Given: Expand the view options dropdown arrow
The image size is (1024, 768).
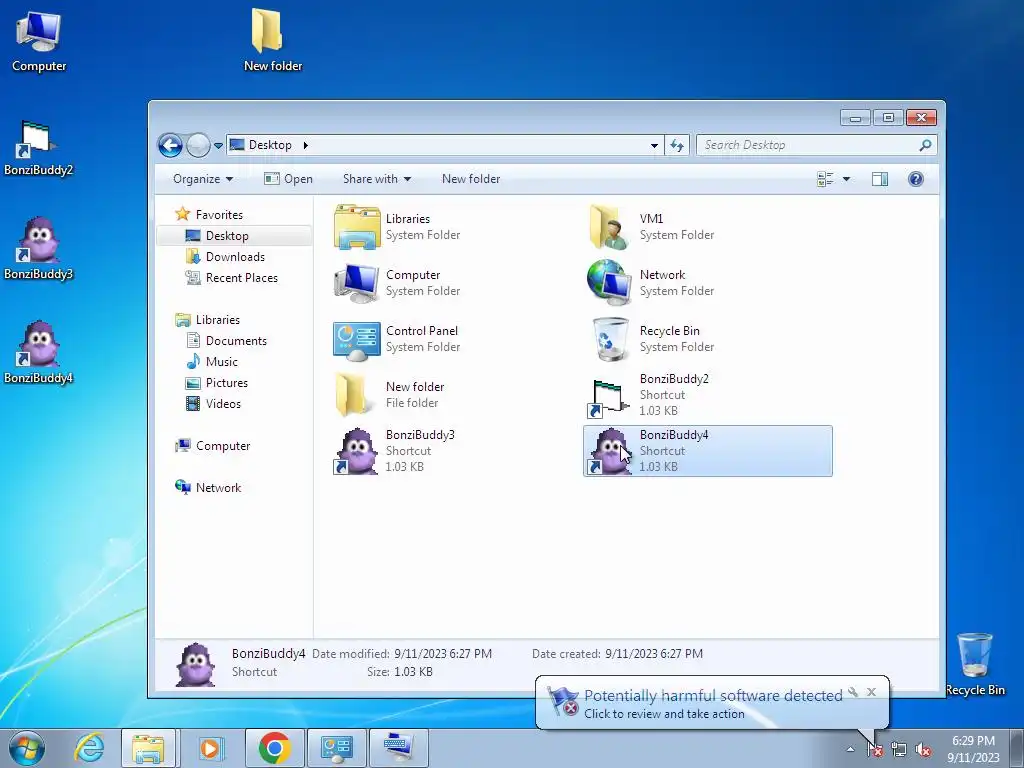Looking at the screenshot, I should [x=846, y=179].
